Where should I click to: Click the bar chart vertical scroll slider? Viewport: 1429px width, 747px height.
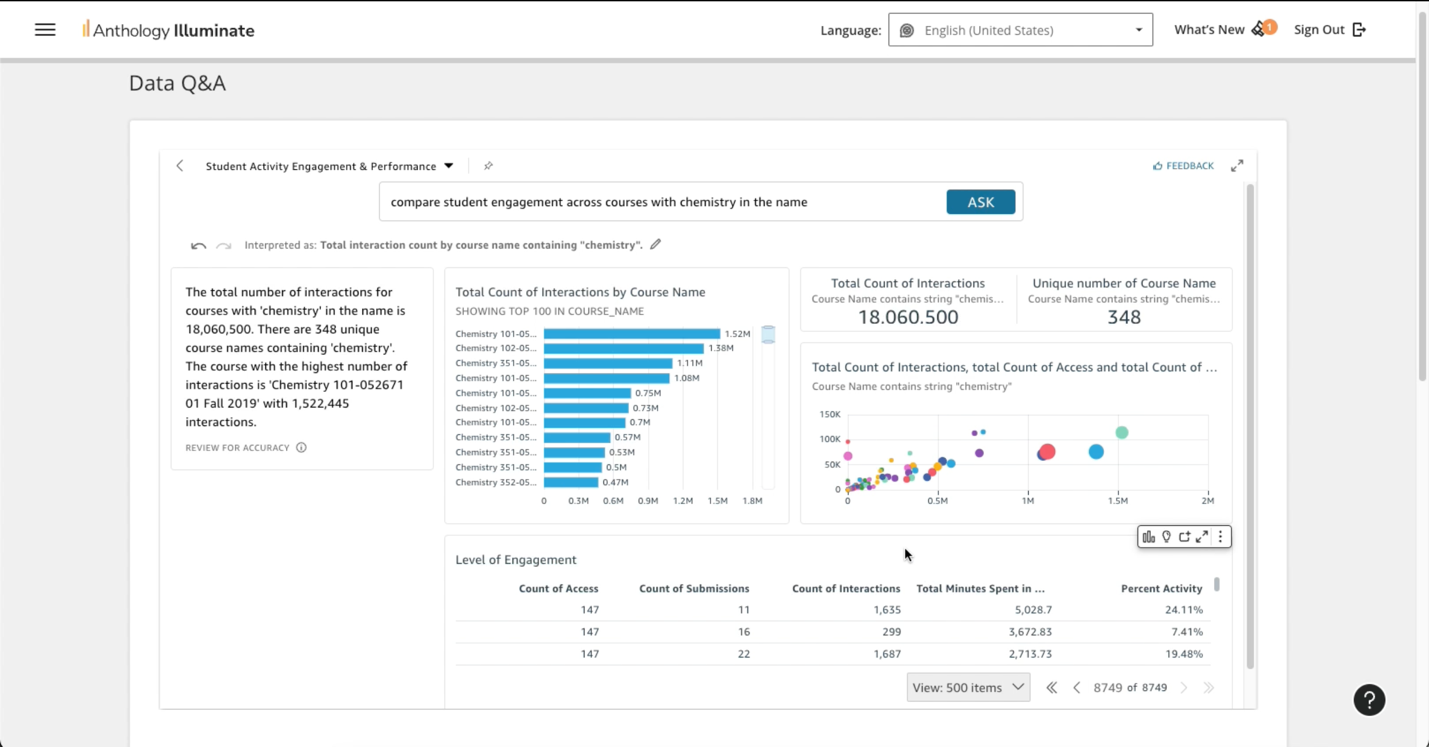(768, 335)
